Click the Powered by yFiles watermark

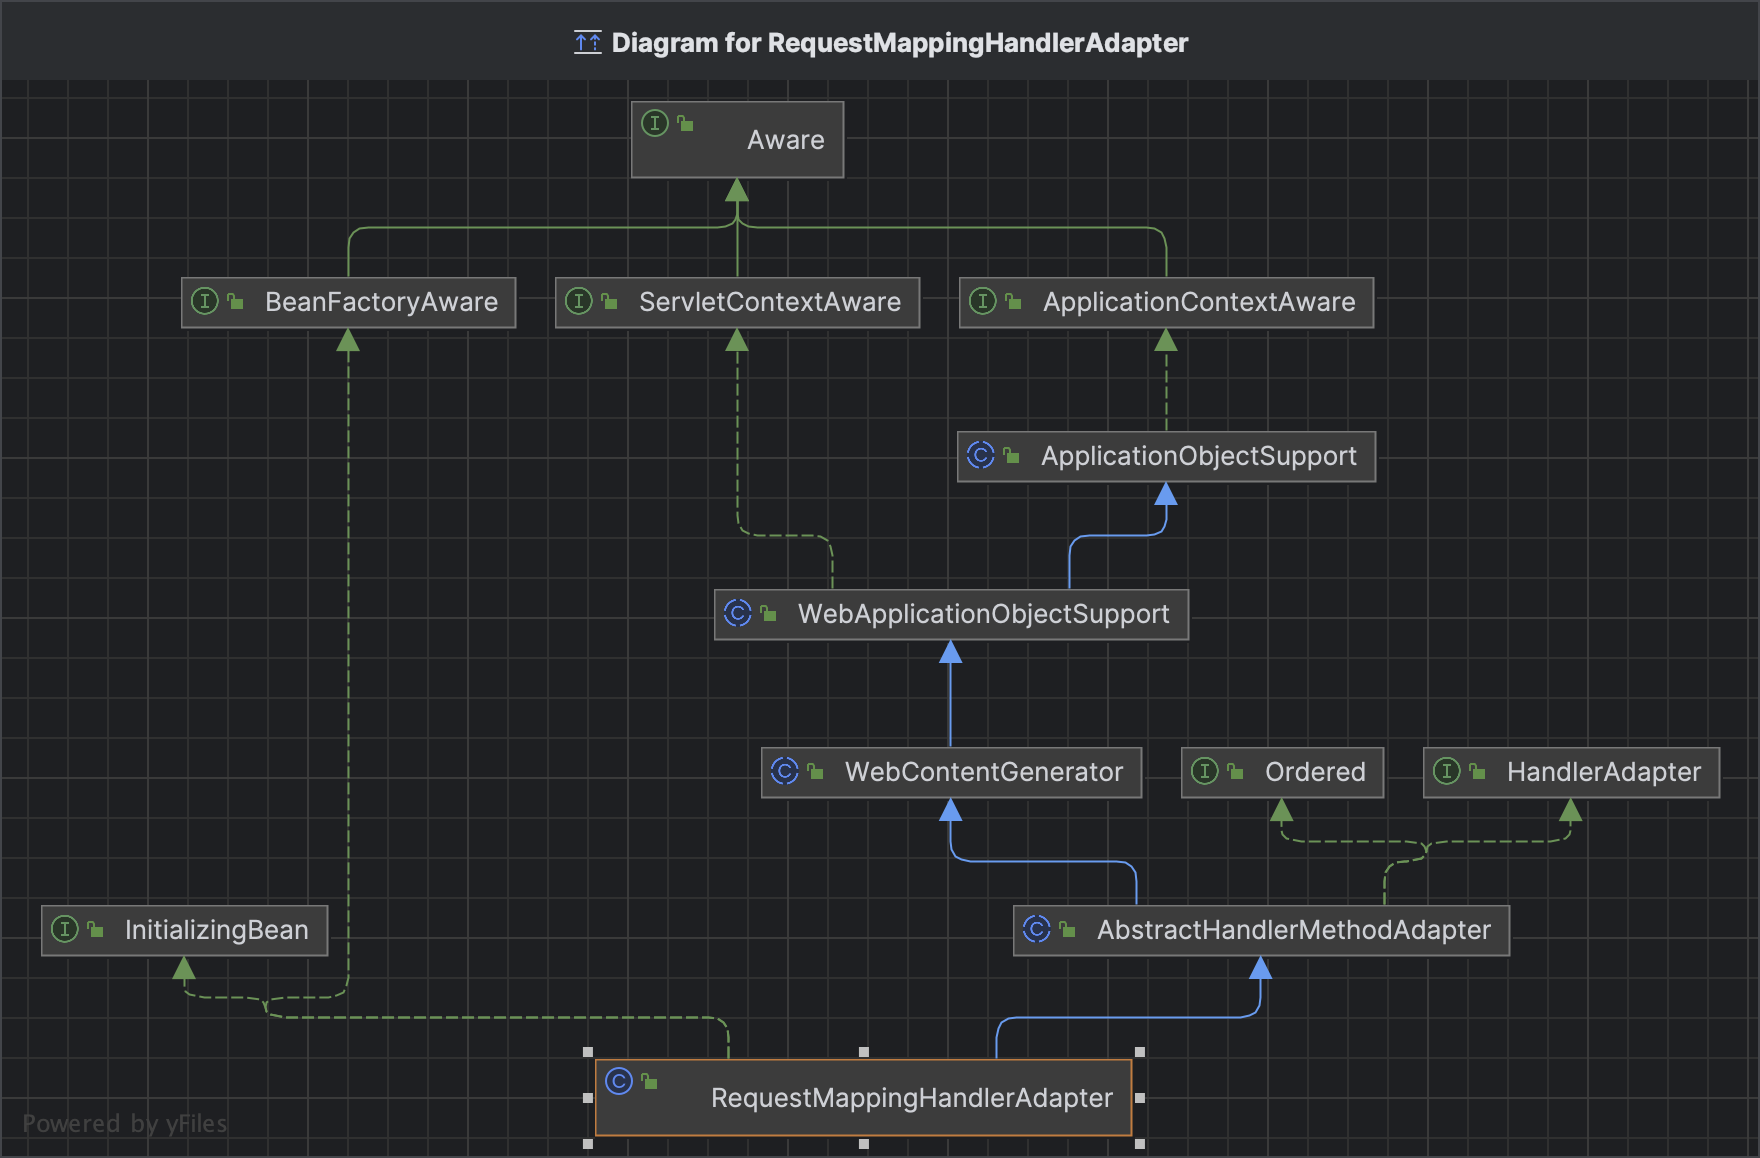(125, 1124)
